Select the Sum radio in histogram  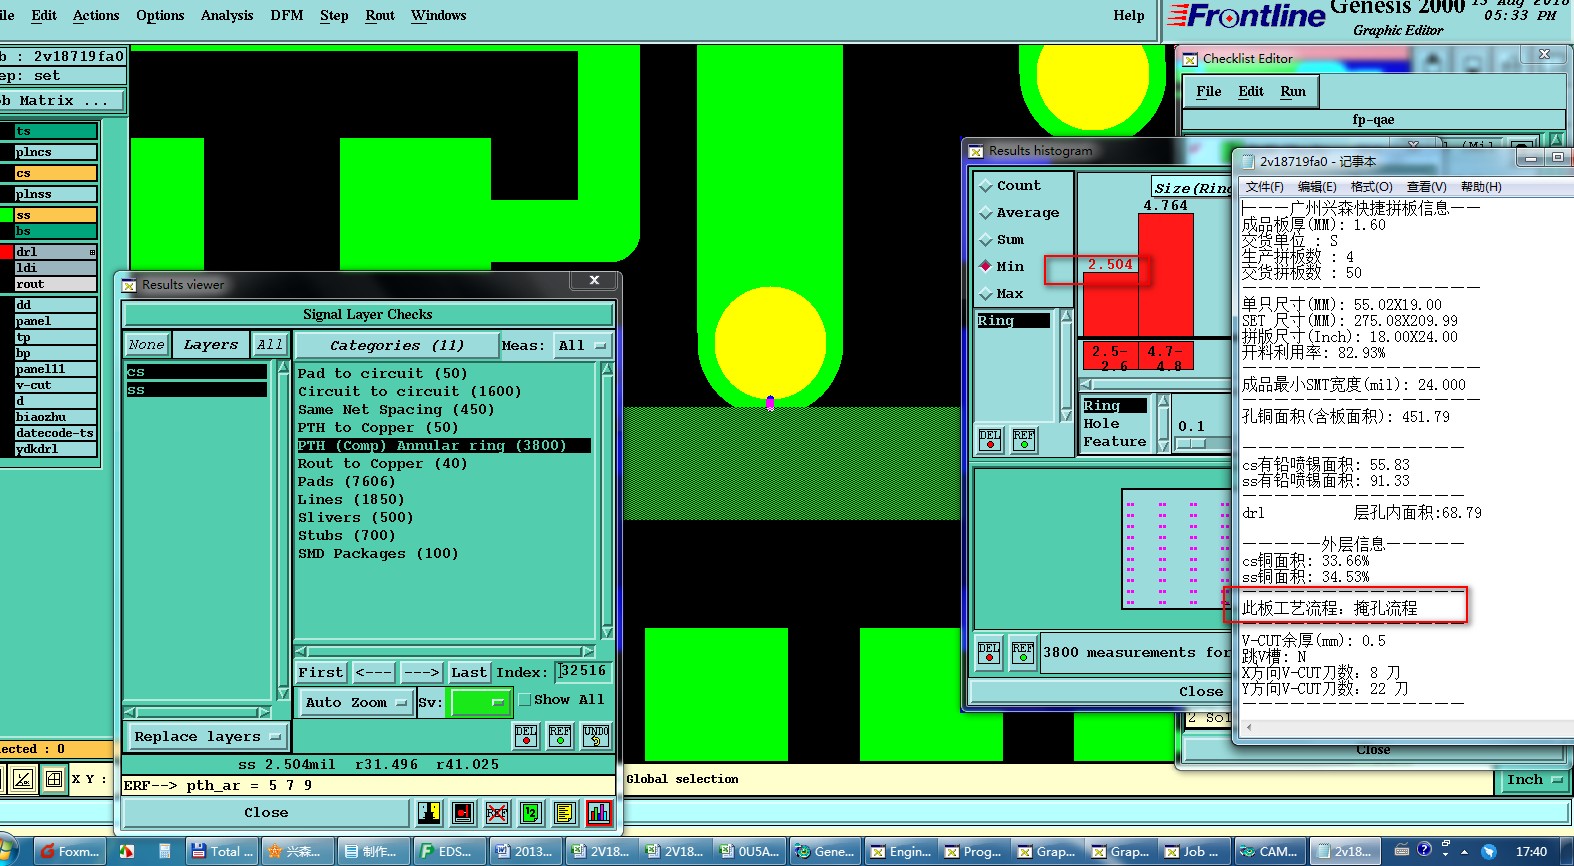coord(986,240)
